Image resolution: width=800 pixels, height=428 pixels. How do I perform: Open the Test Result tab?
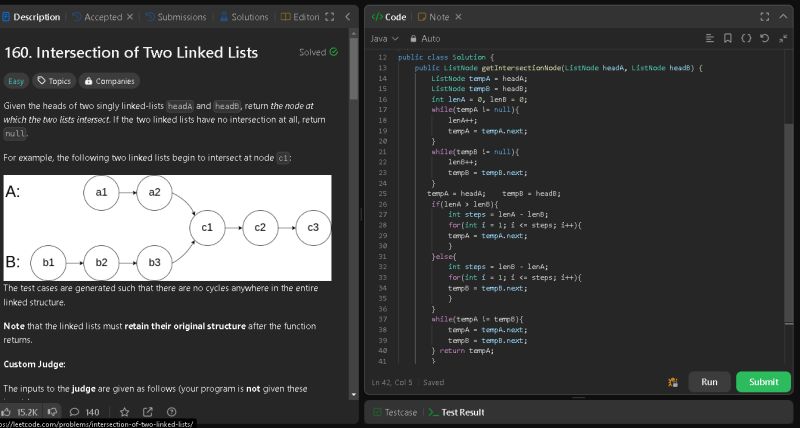(456, 412)
